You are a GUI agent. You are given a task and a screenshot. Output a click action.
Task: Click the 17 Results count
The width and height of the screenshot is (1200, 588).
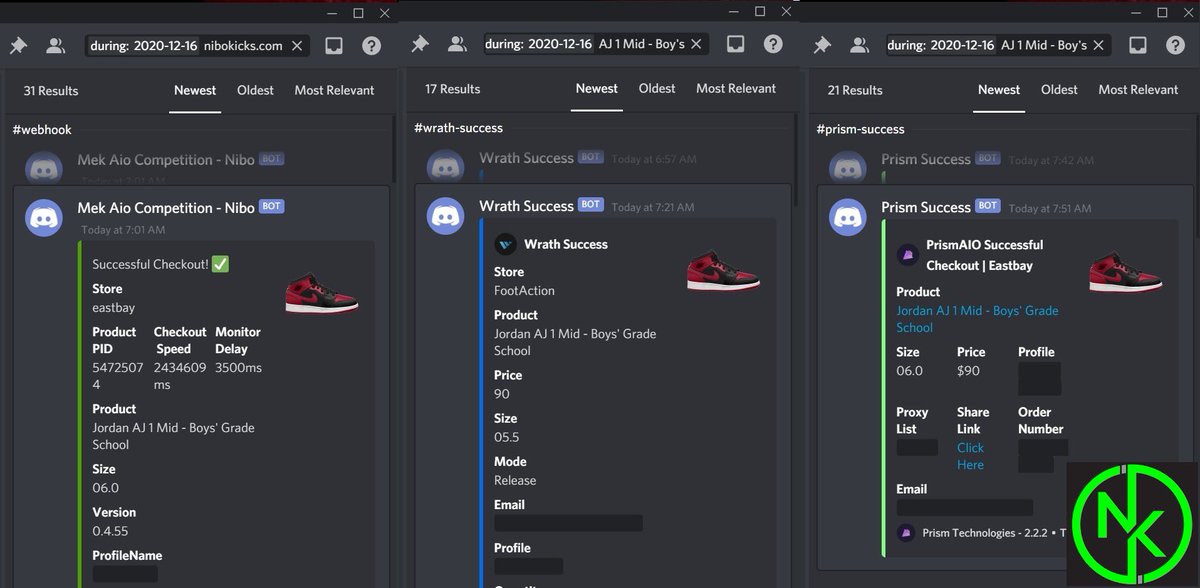coord(452,88)
